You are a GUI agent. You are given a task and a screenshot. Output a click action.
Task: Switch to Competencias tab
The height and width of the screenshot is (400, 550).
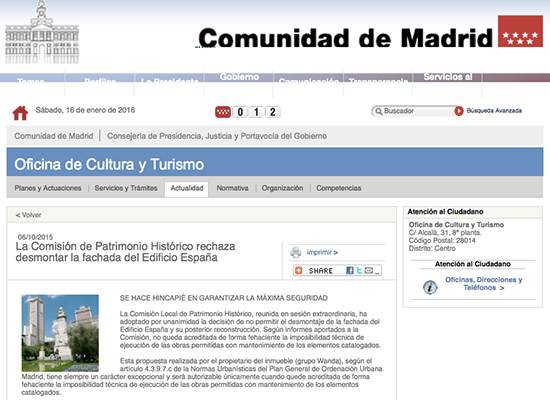(x=338, y=188)
